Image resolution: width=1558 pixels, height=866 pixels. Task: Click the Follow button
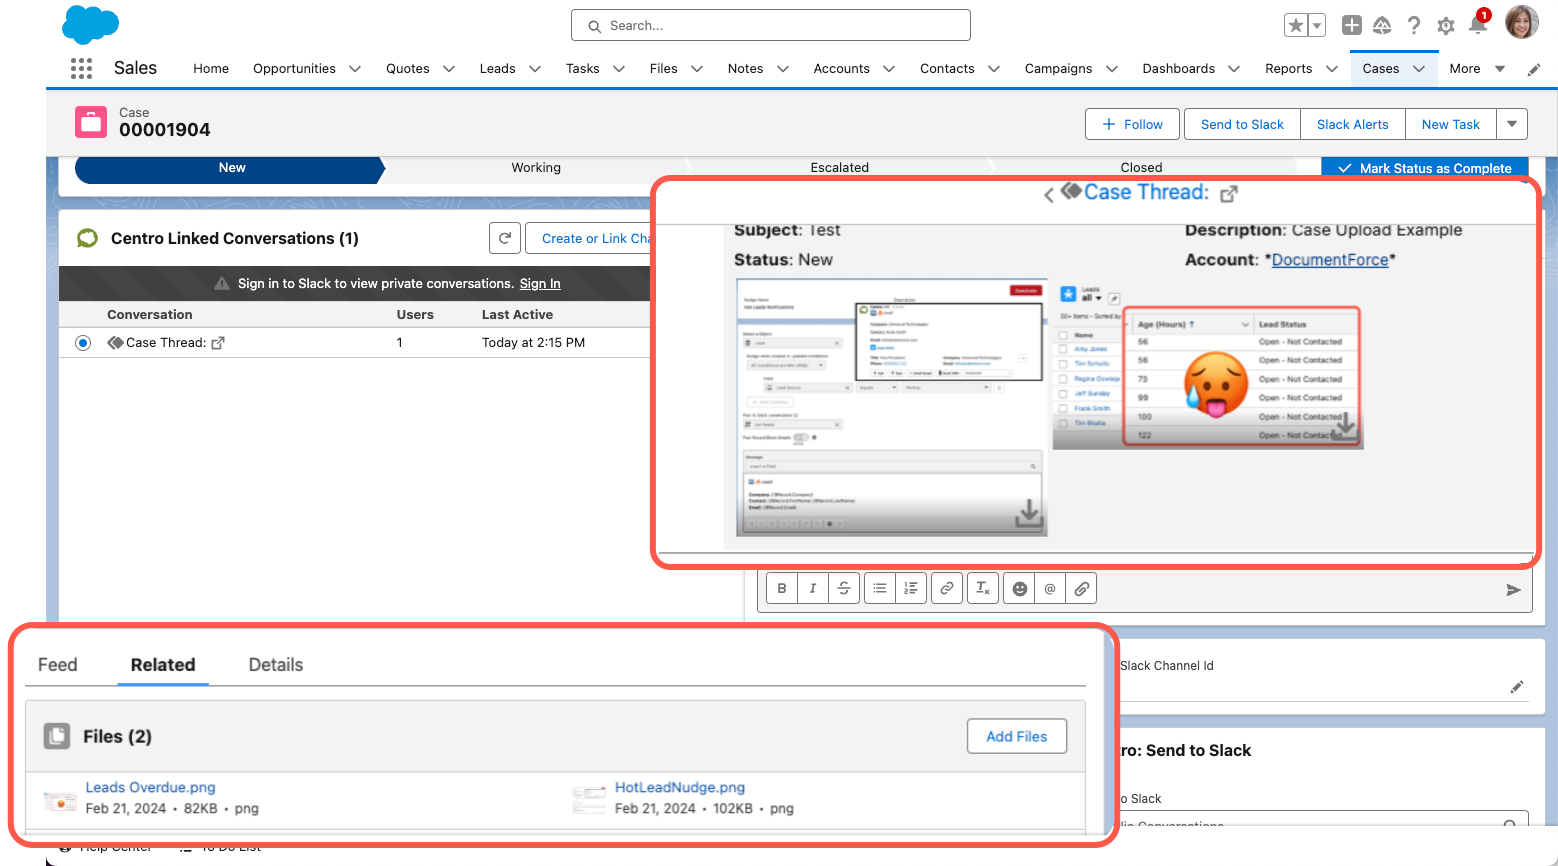[1132, 124]
